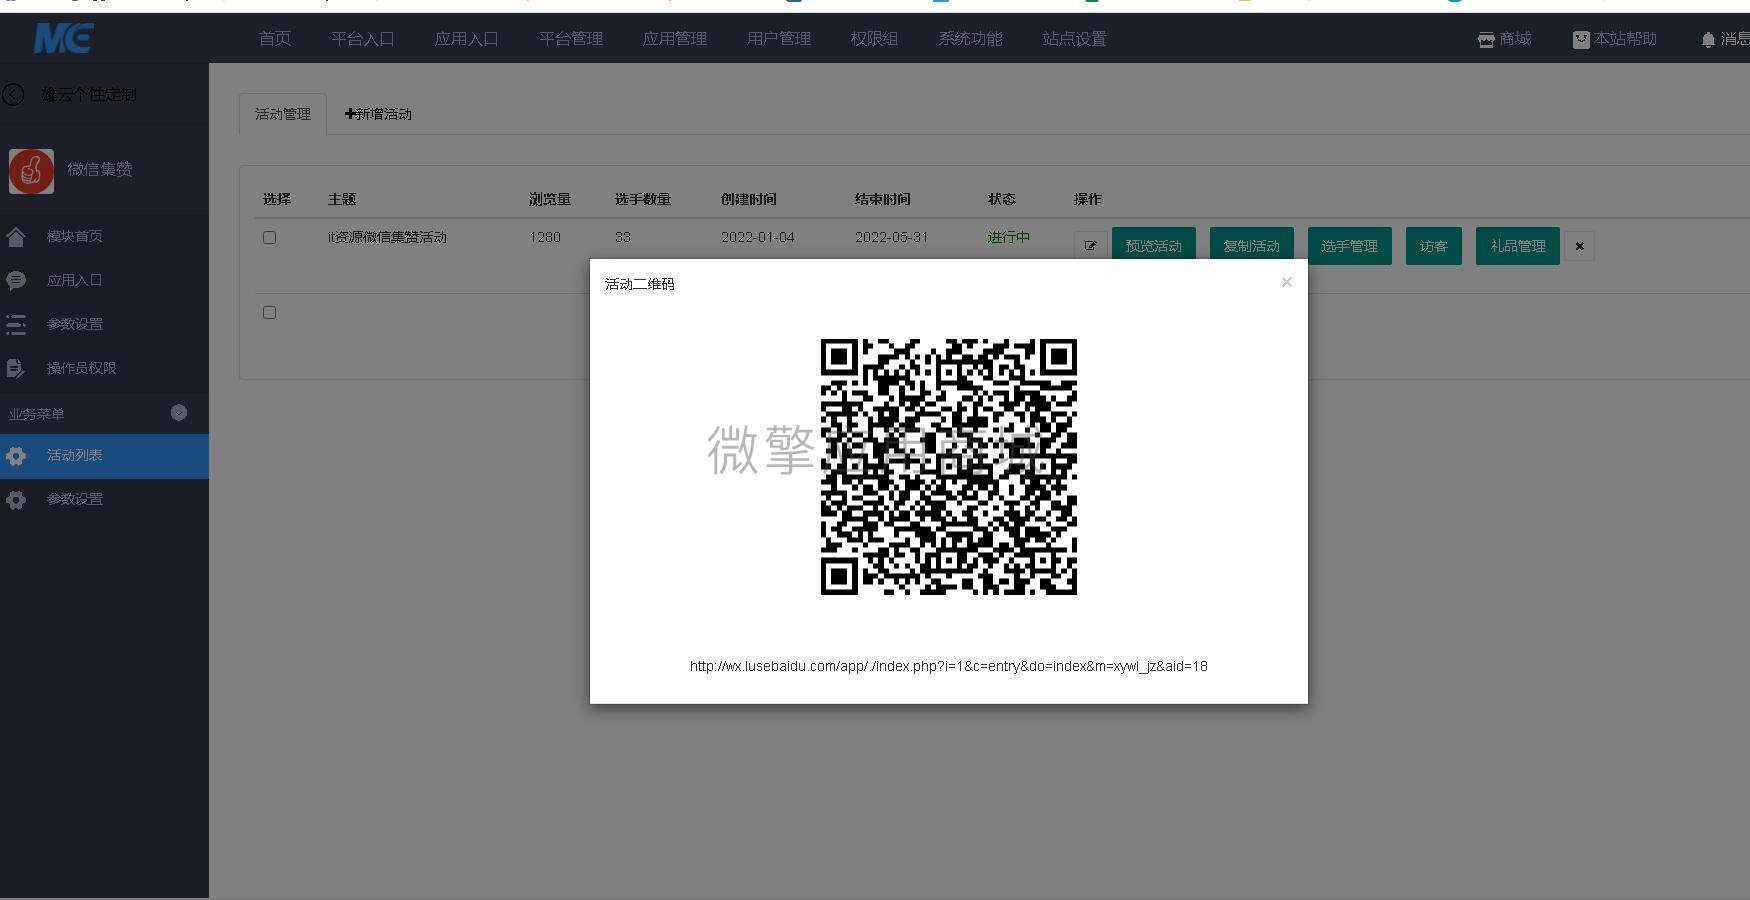Open 应用入口 in top navigation
The height and width of the screenshot is (900, 1750).
point(467,39)
